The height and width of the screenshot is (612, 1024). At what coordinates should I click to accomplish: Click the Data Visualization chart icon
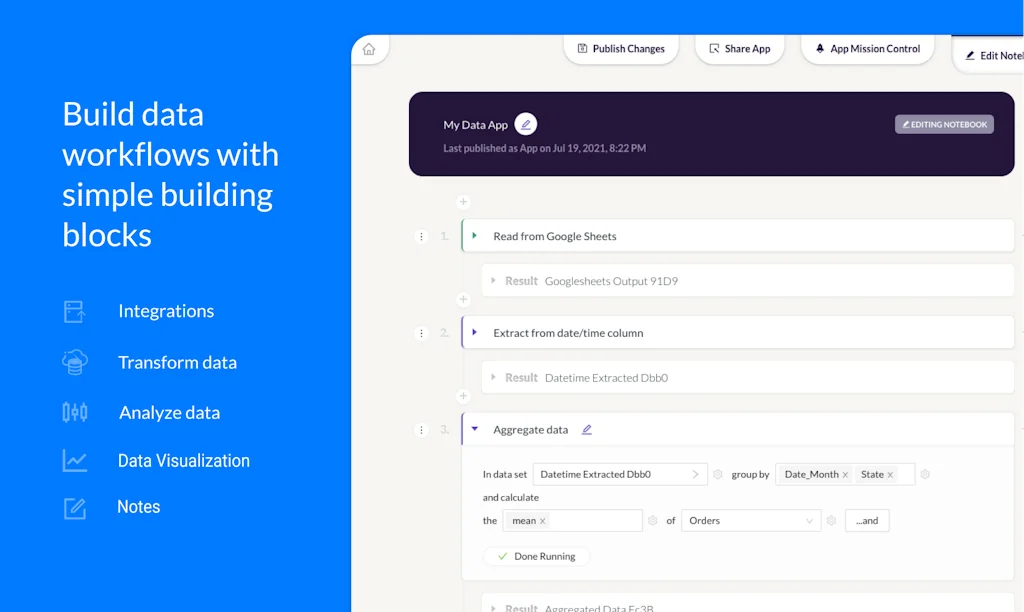point(75,460)
